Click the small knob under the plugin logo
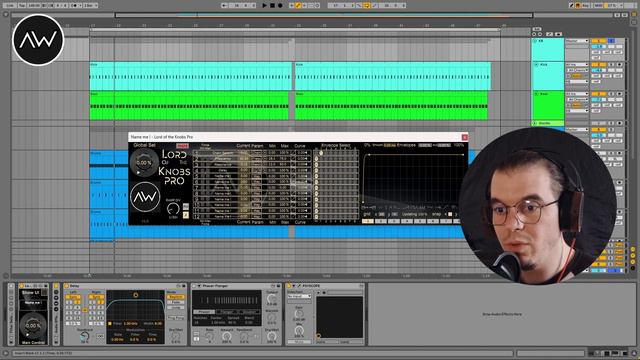 173,209
